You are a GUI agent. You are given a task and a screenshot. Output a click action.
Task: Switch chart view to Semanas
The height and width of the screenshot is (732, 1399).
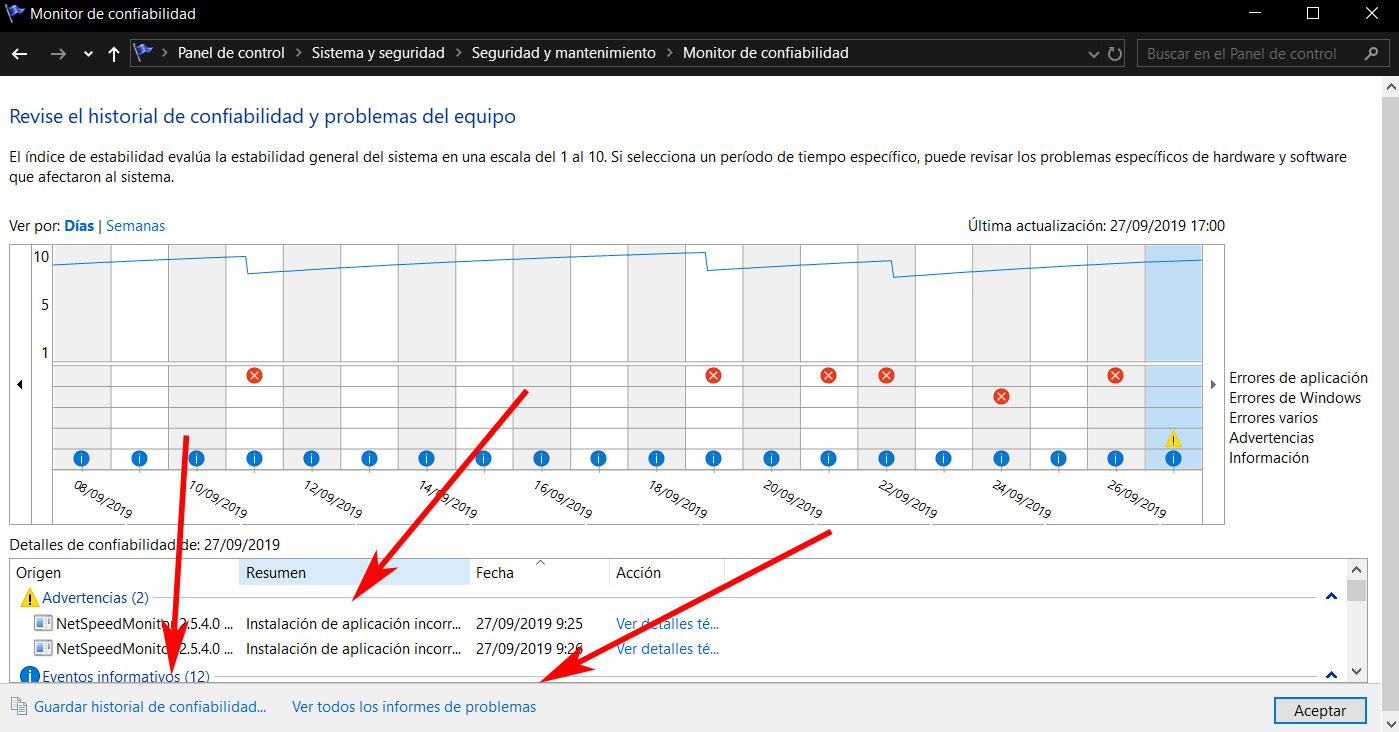pos(135,226)
